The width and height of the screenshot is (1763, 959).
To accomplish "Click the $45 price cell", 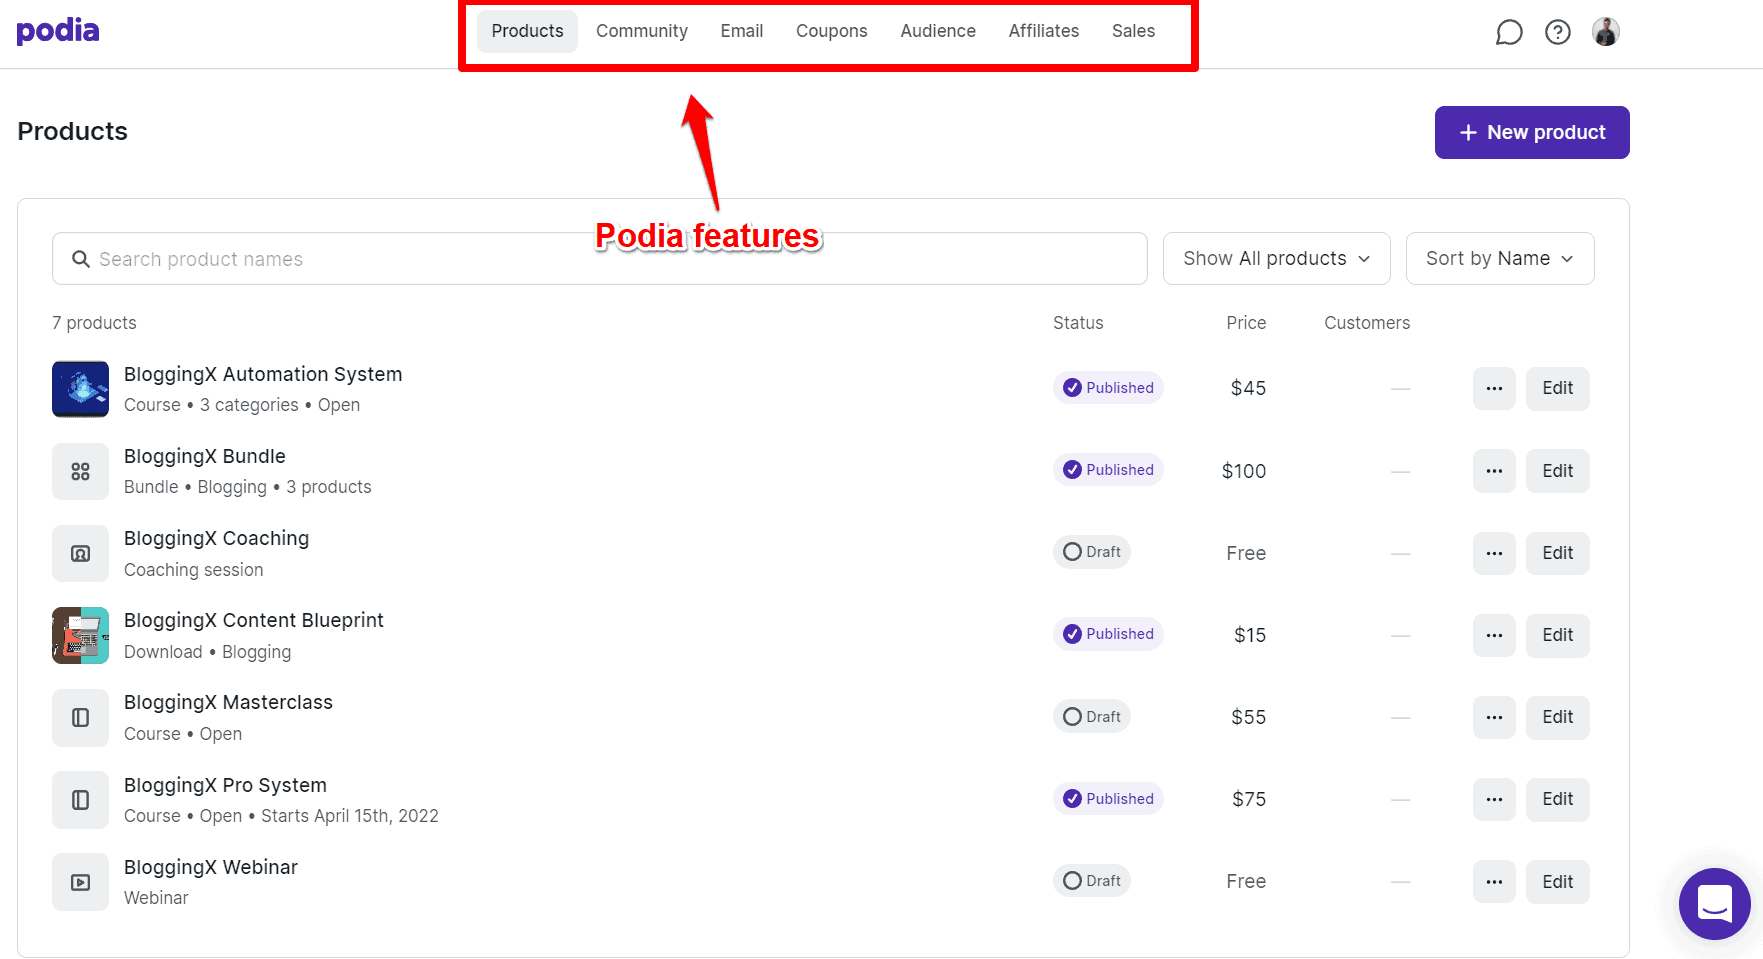I will [x=1248, y=388].
